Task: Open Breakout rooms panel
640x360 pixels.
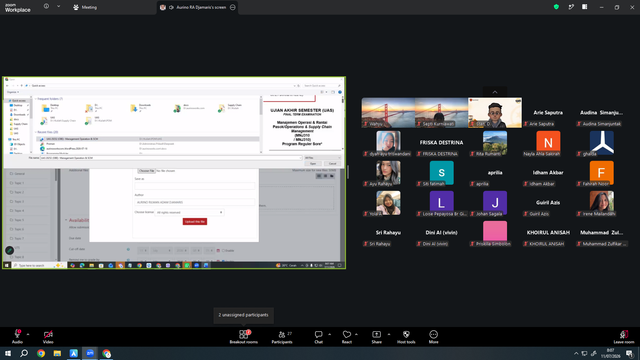Action: (244, 337)
